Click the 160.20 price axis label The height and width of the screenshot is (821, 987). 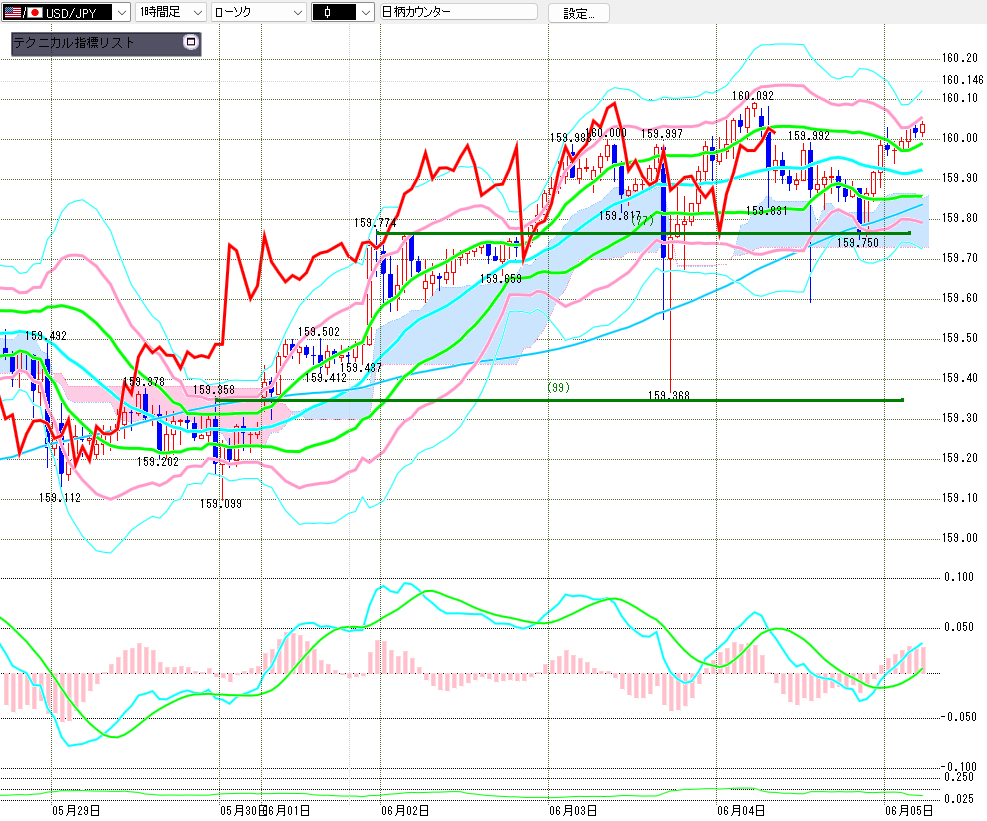(x=960, y=58)
